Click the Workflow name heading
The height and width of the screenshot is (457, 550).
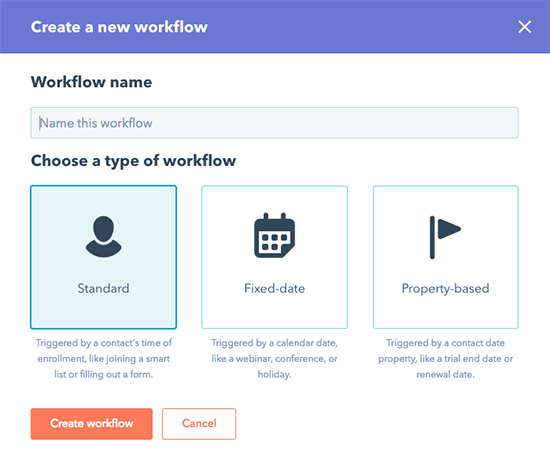point(91,82)
